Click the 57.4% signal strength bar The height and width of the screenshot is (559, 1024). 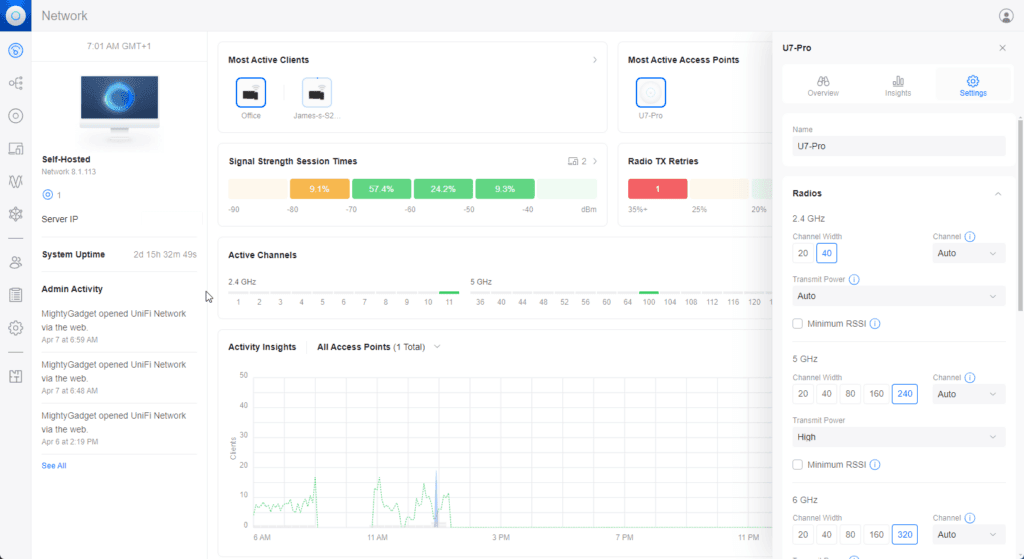tap(380, 189)
